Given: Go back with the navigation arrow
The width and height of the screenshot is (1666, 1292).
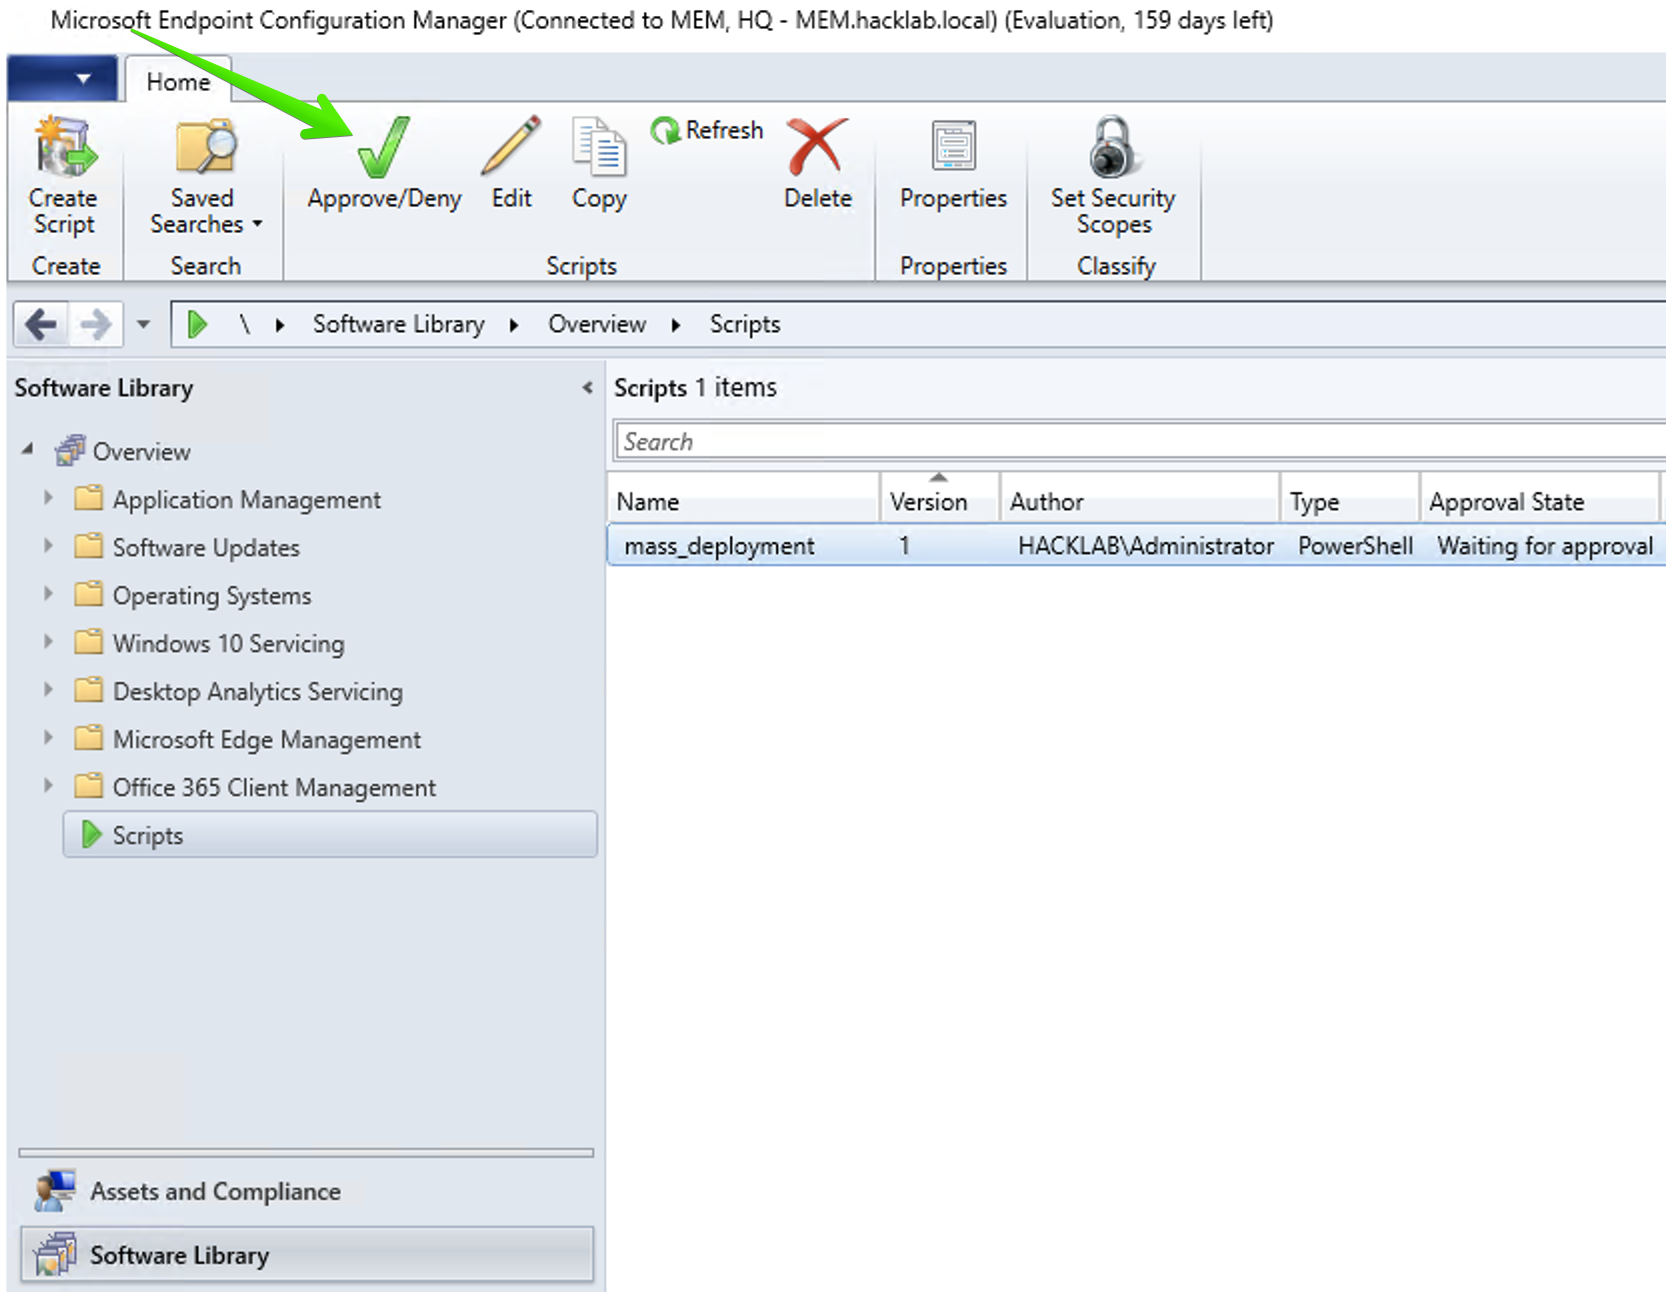Looking at the screenshot, I should pos(41,324).
